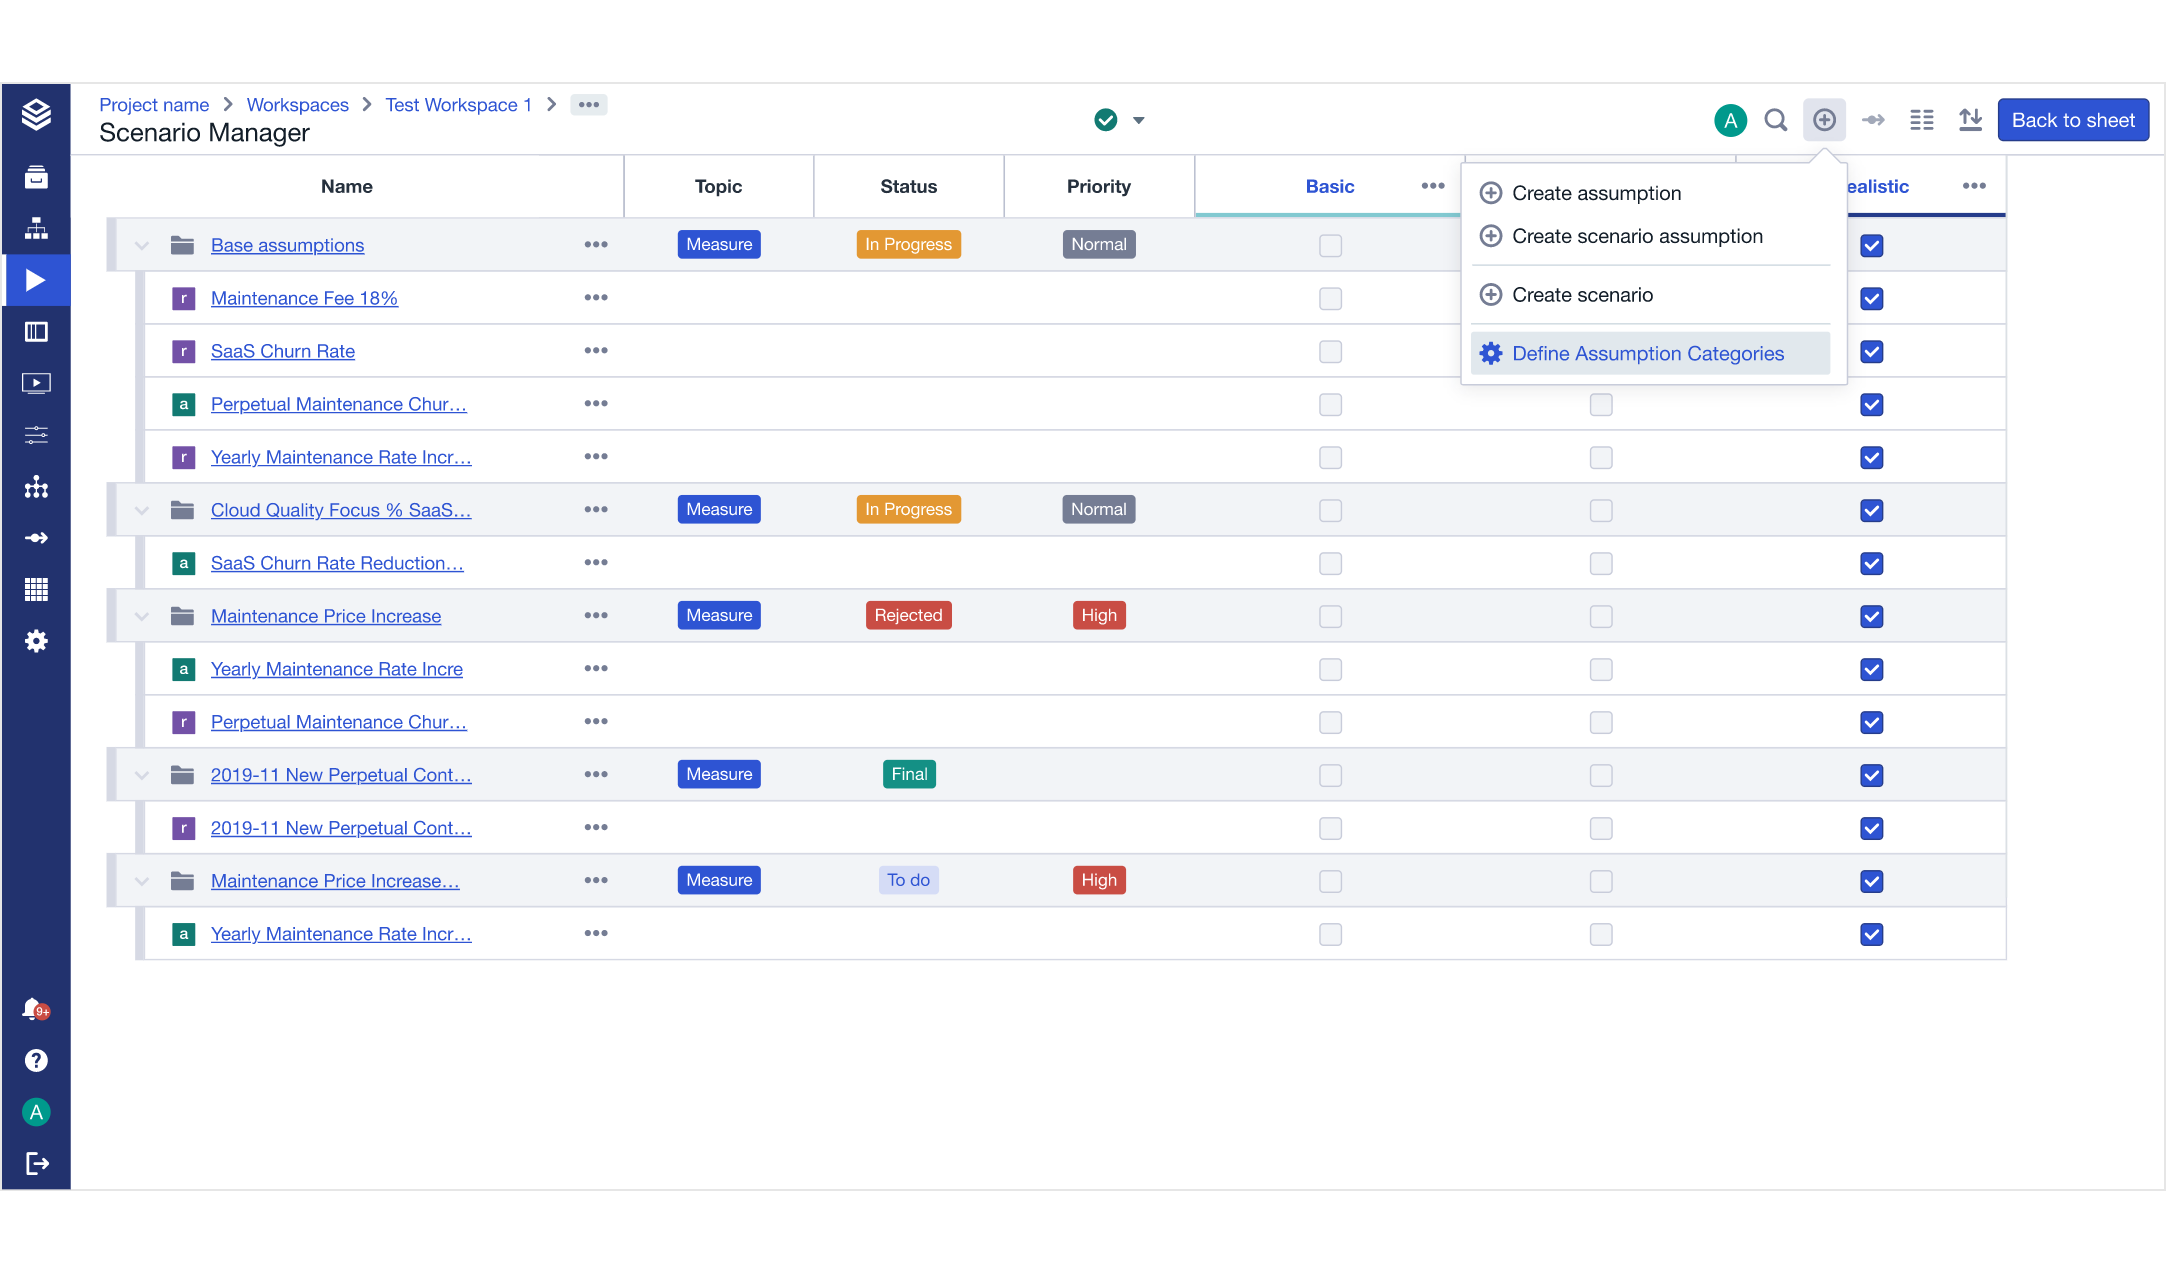The width and height of the screenshot is (2166, 1274).
Task: Select Create scenario from the menu
Action: [x=1582, y=295]
